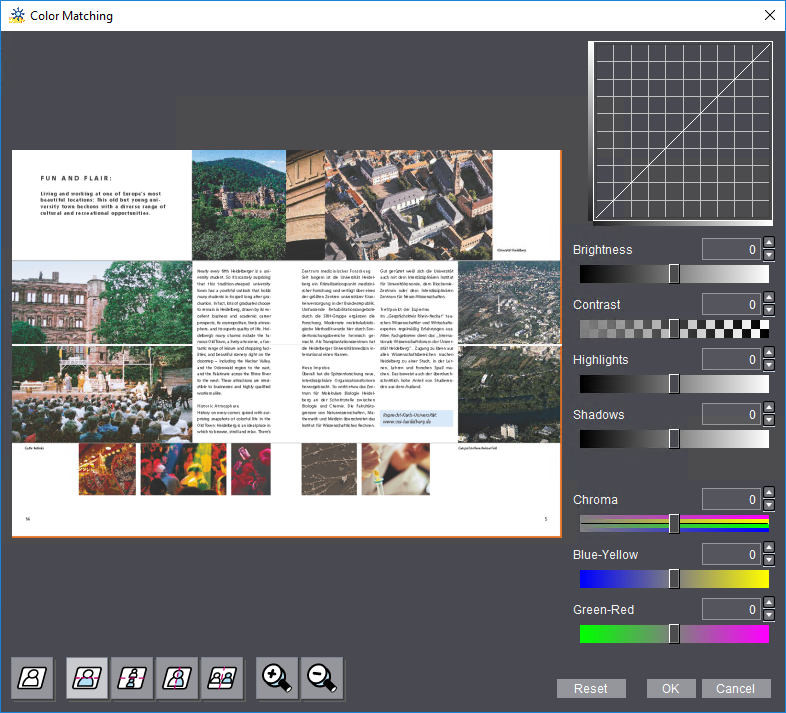Screen dimensions: 786x713
Task: Decrease Green-Red with the down arrow
Action: coord(768,615)
